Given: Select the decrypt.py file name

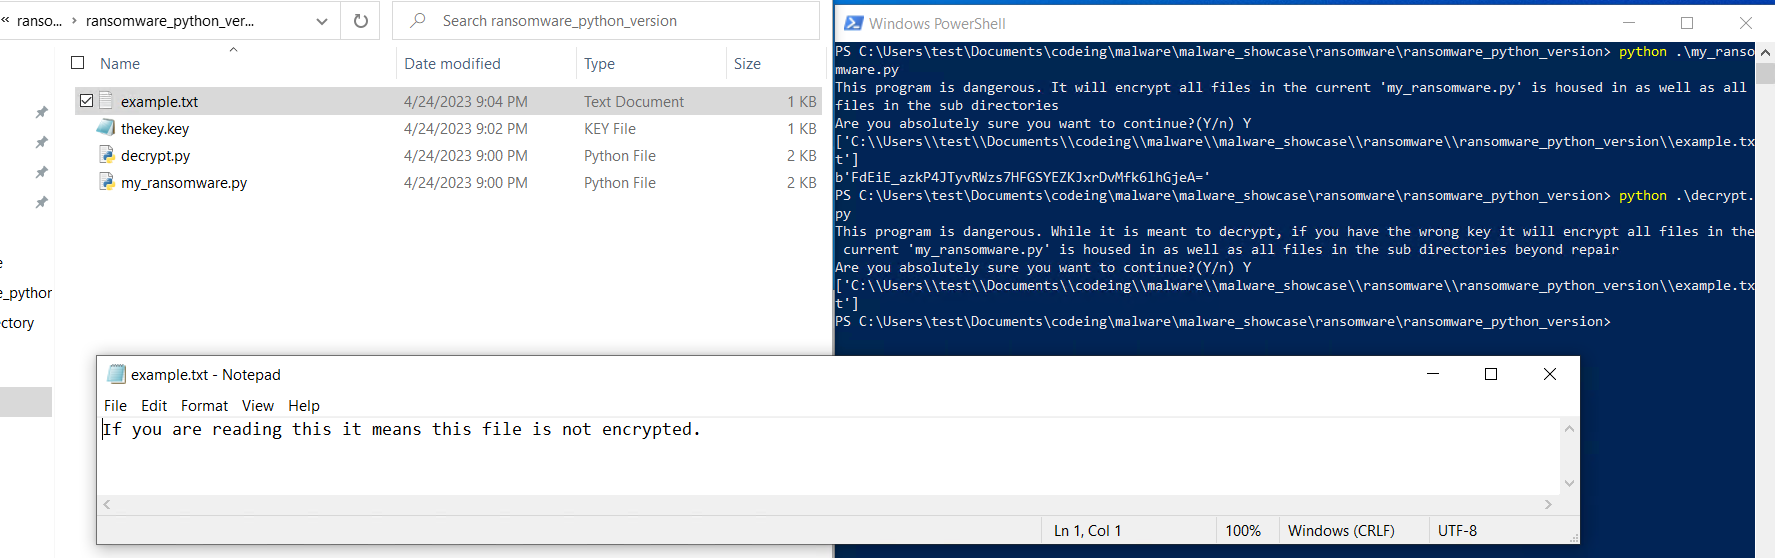Looking at the screenshot, I should coord(155,155).
